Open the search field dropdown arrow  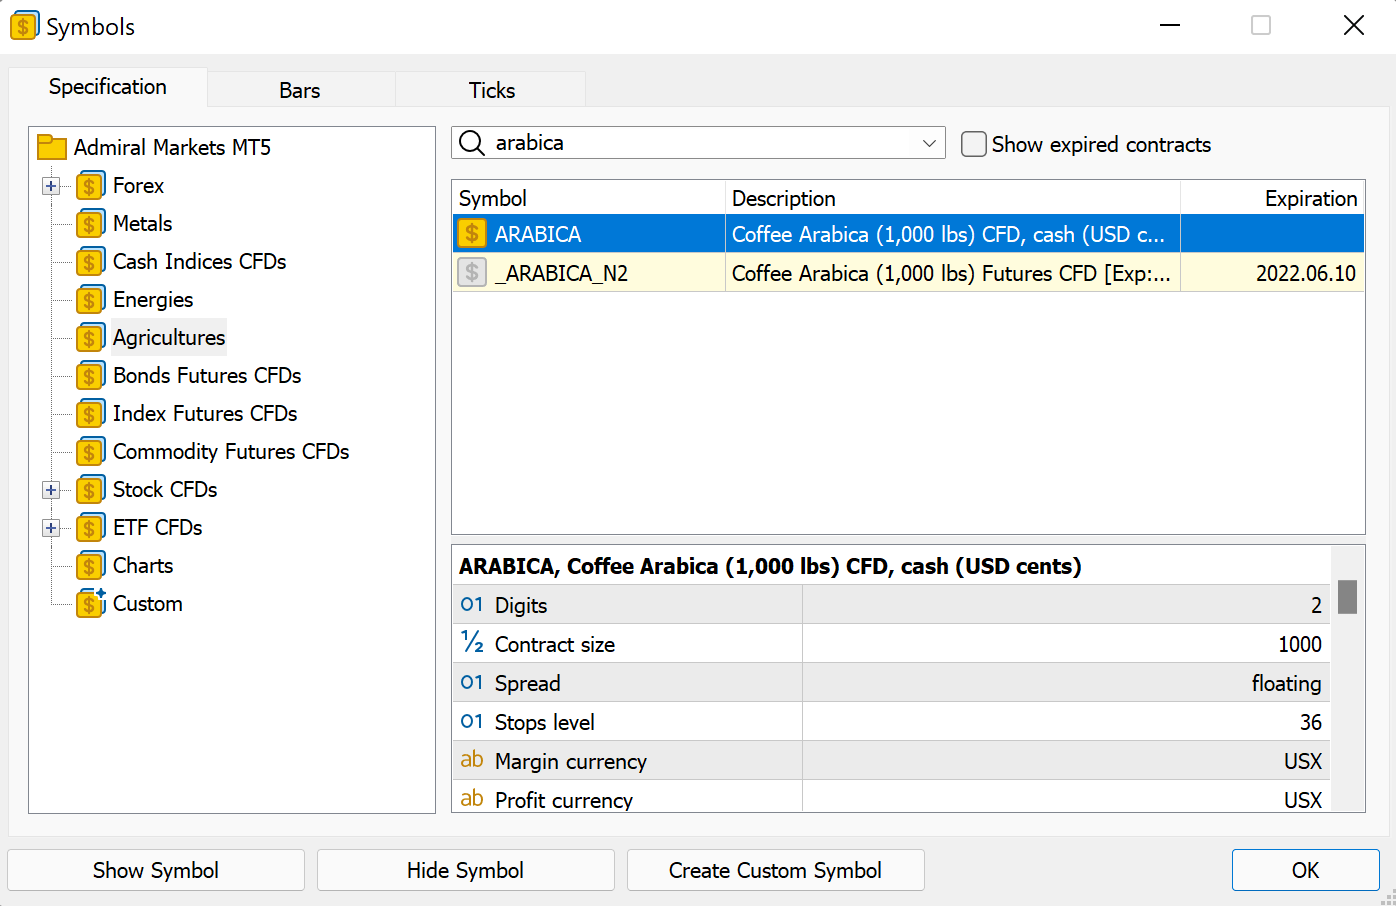(x=929, y=143)
